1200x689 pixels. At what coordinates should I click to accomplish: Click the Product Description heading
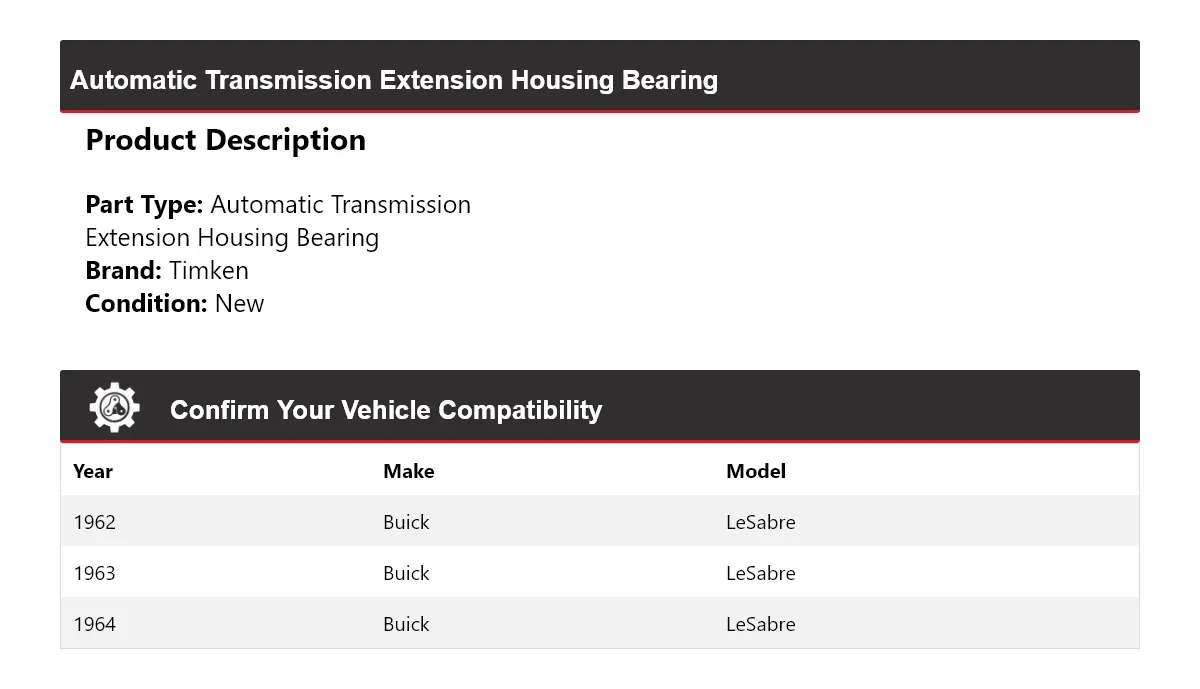(226, 140)
